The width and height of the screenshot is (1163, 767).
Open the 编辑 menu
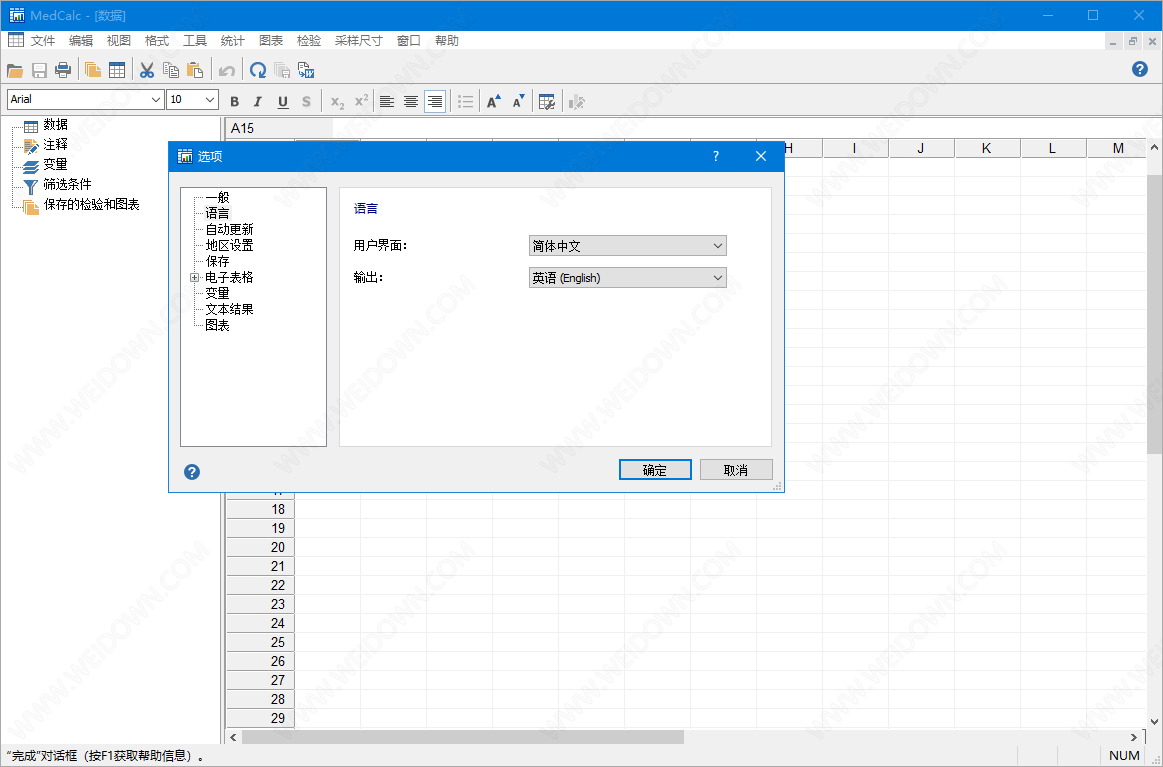[x=81, y=41]
